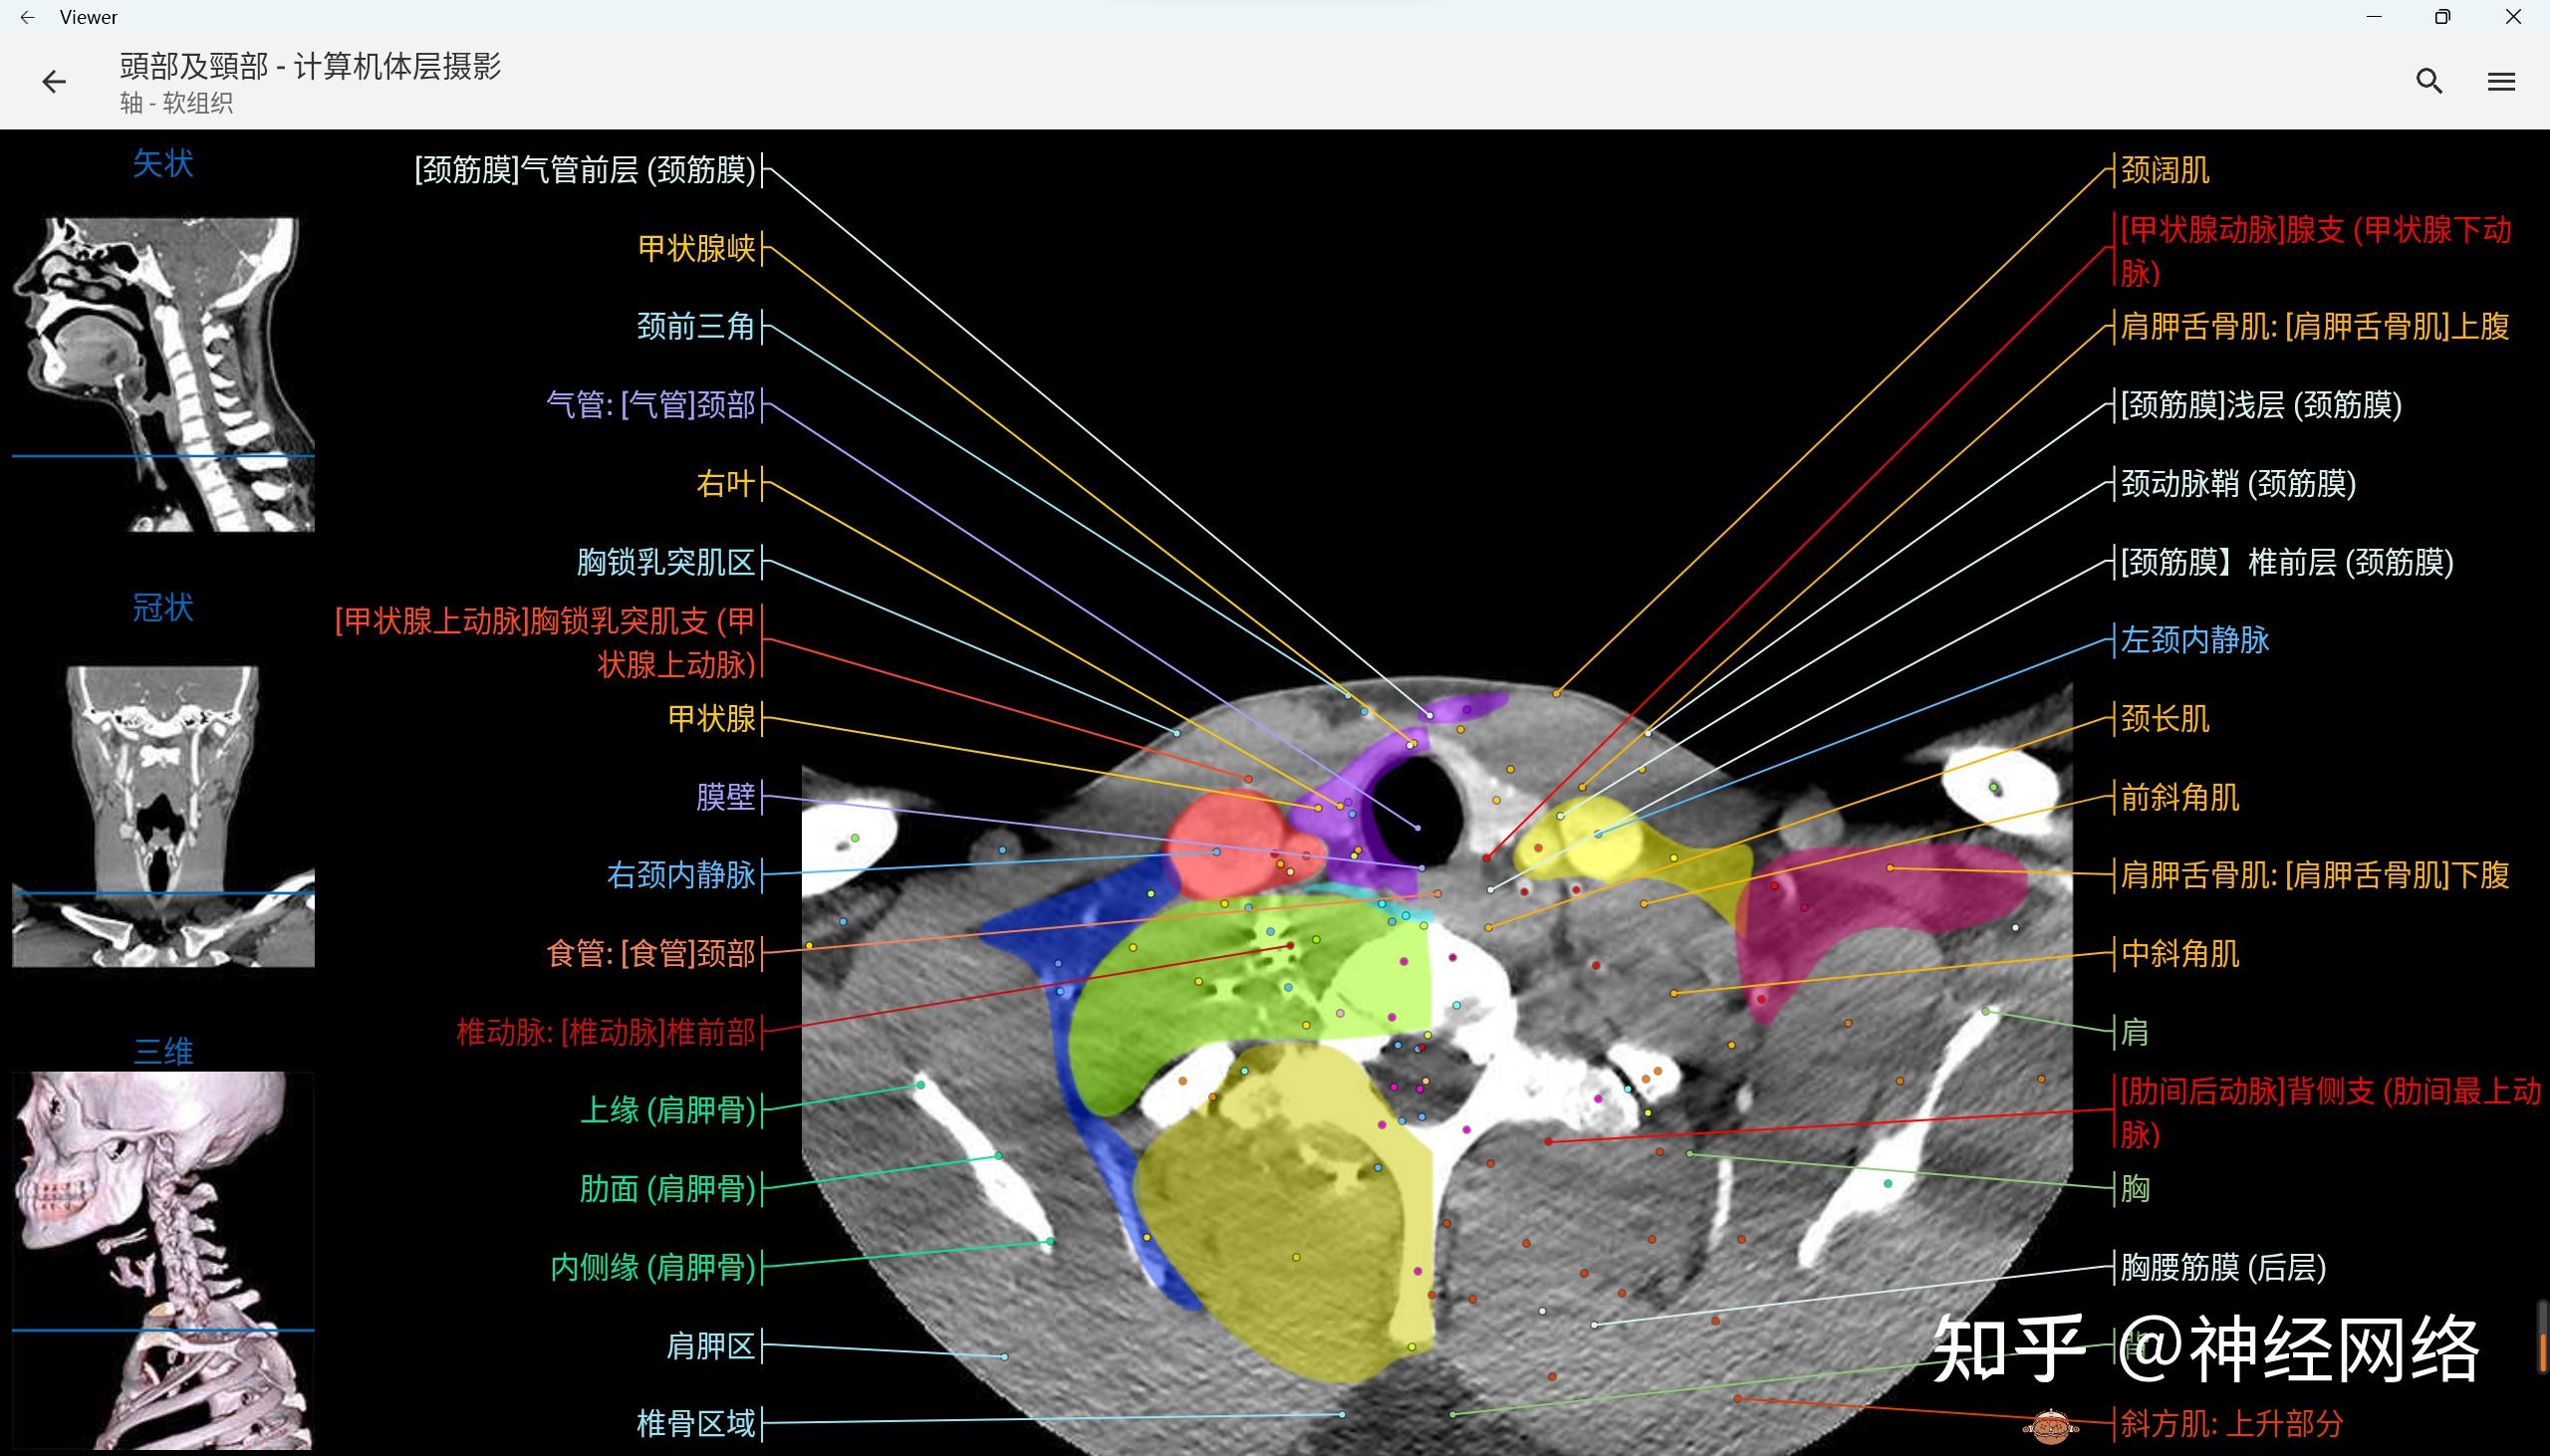Select the 矢状 view label
The image size is (2550, 1456).
163,164
